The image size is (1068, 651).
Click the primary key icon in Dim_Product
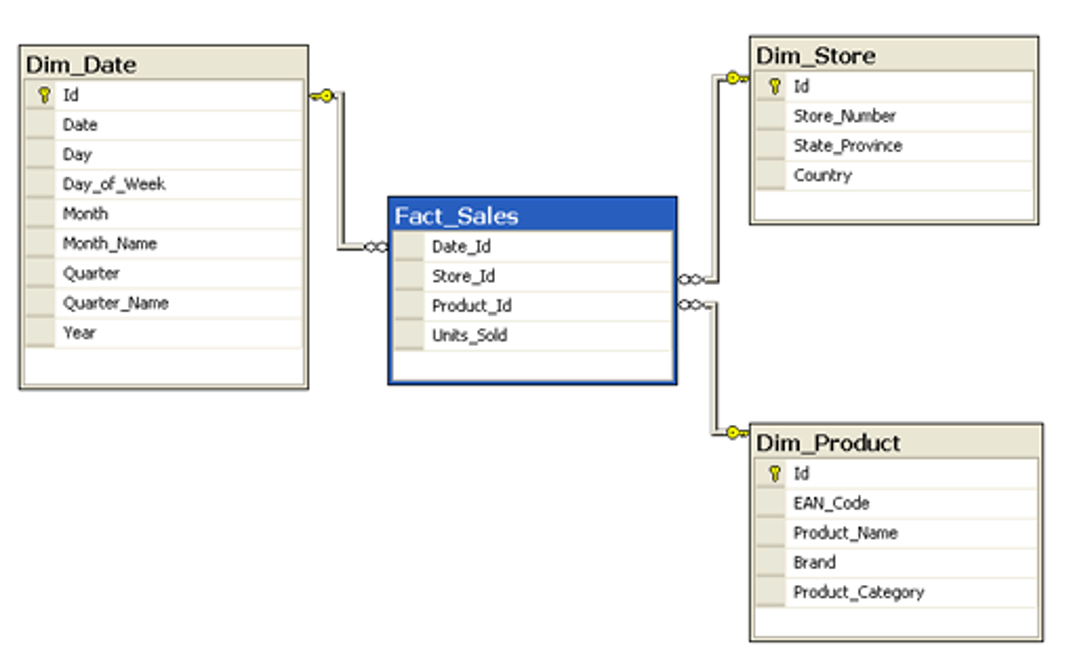click(x=774, y=473)
